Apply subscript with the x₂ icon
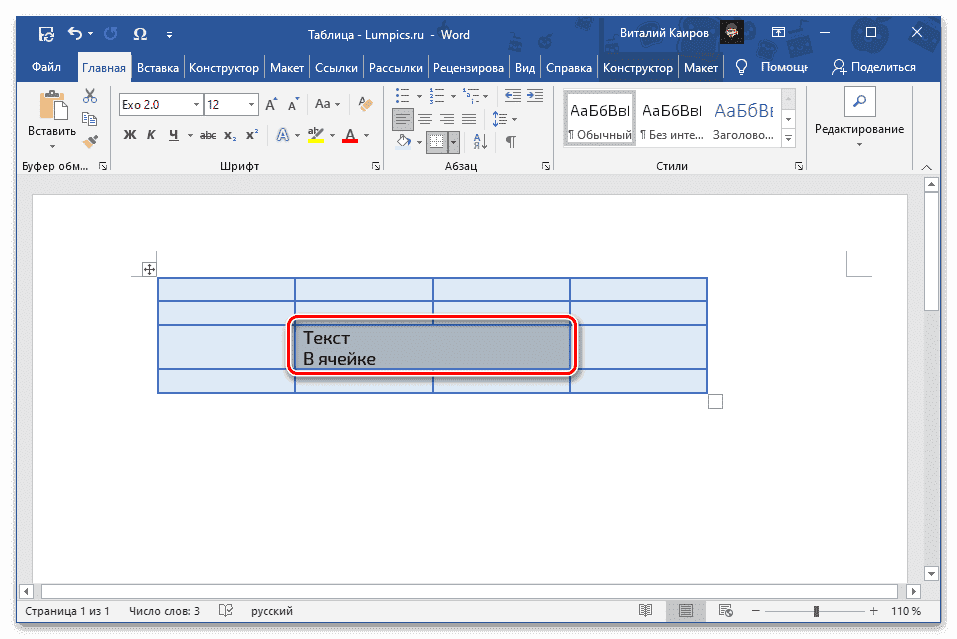Image resolution: width=957 pixels, height=639 pixels. (228, 134)
